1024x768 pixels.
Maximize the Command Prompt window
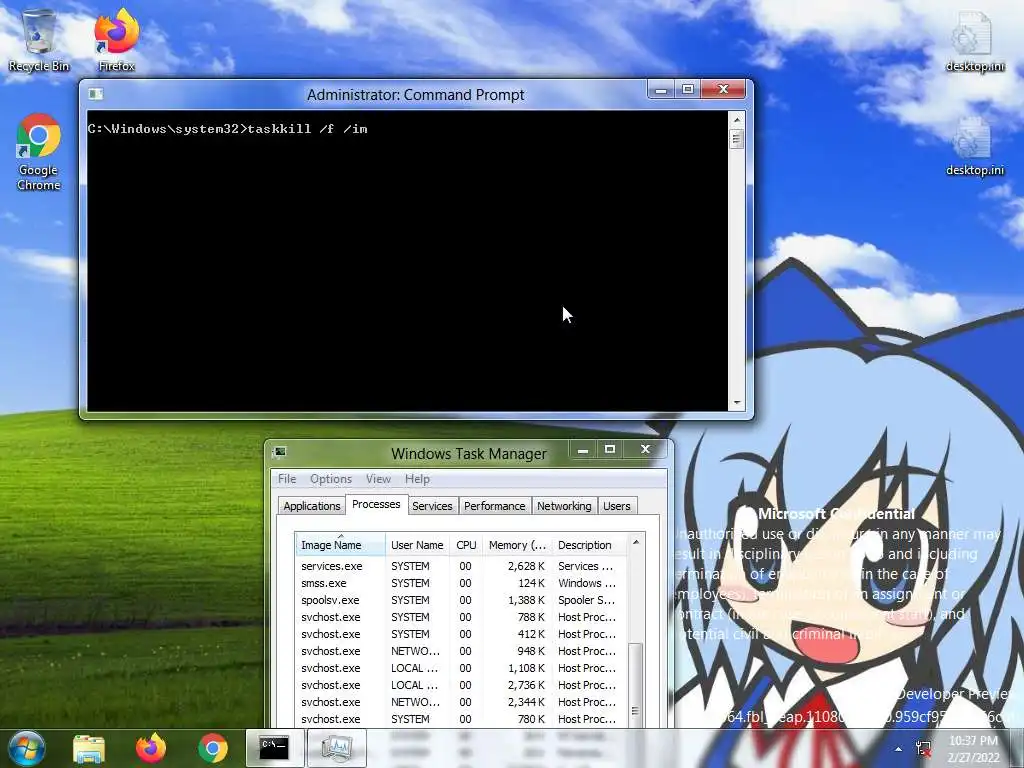click(x=688, y=89)
